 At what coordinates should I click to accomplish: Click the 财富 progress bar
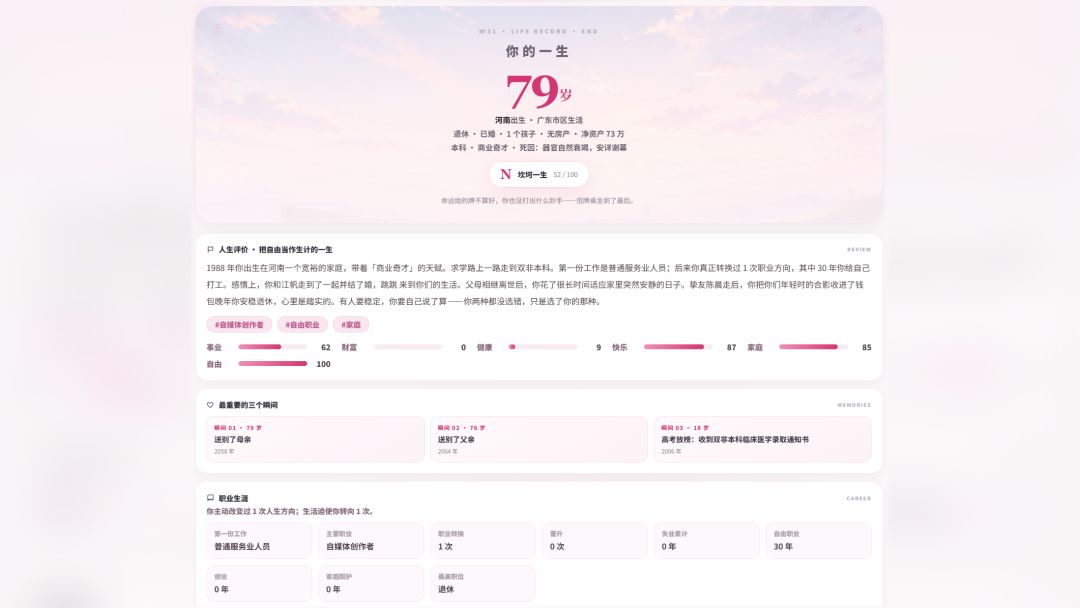[408, 347]
